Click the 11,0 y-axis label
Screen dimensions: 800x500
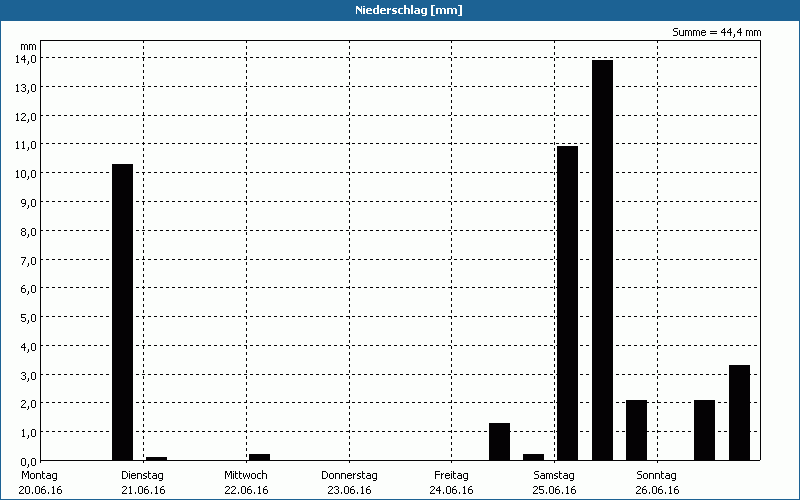(x=26, y=145)
